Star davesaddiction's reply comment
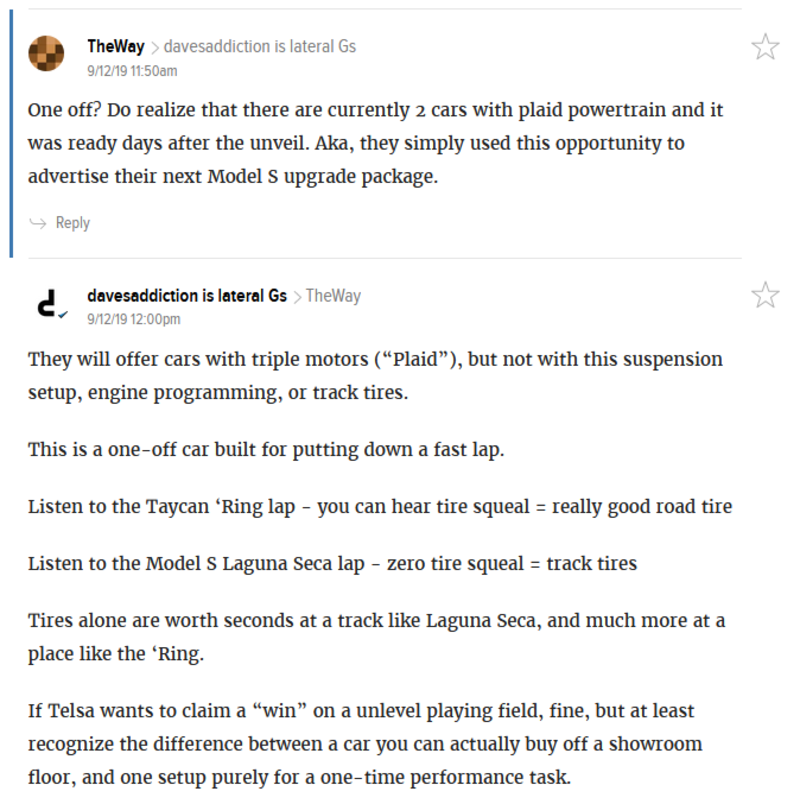The image size is (800, 804). tap(765, 295)
